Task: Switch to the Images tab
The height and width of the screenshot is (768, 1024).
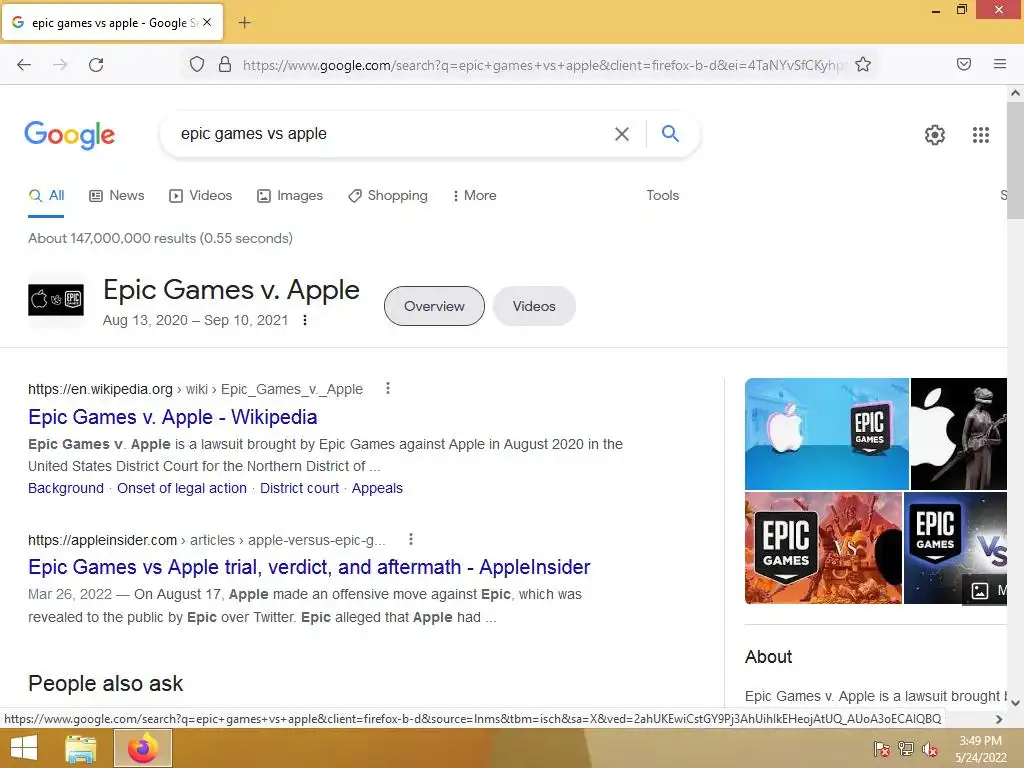Action: 290,195
